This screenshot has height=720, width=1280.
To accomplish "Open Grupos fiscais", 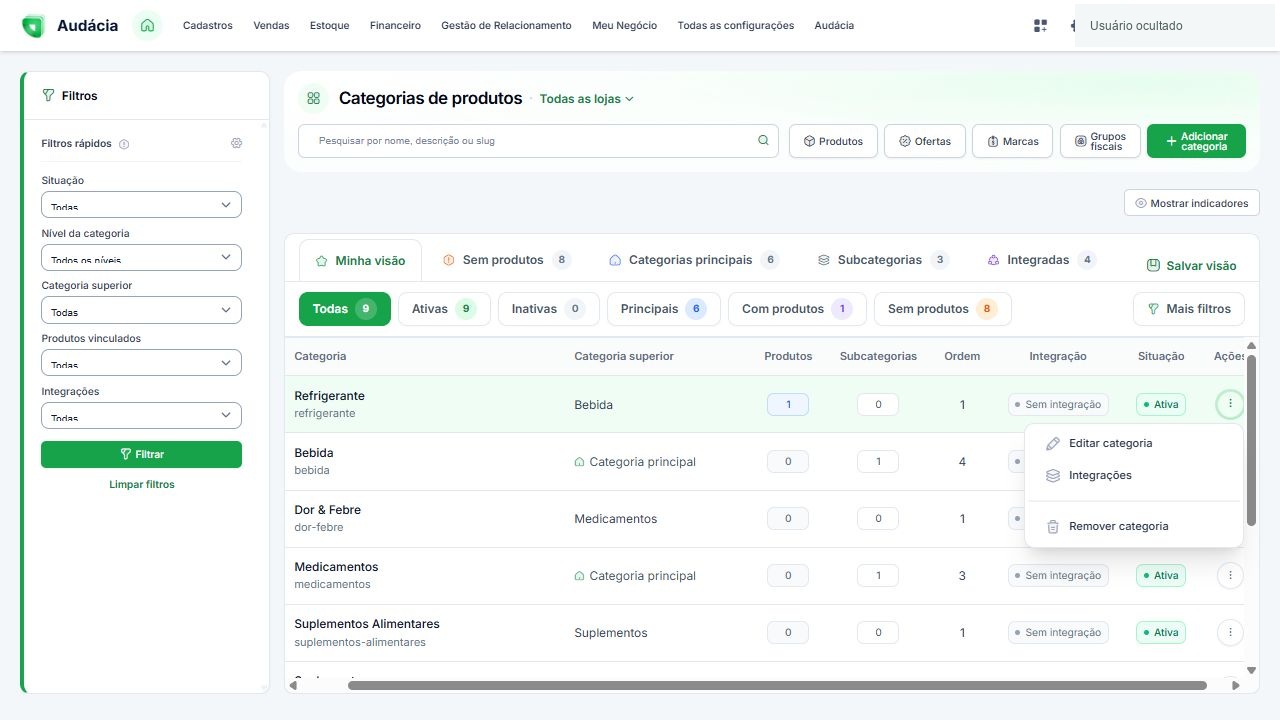I will pyautogui.click(x=1100, y=141).
